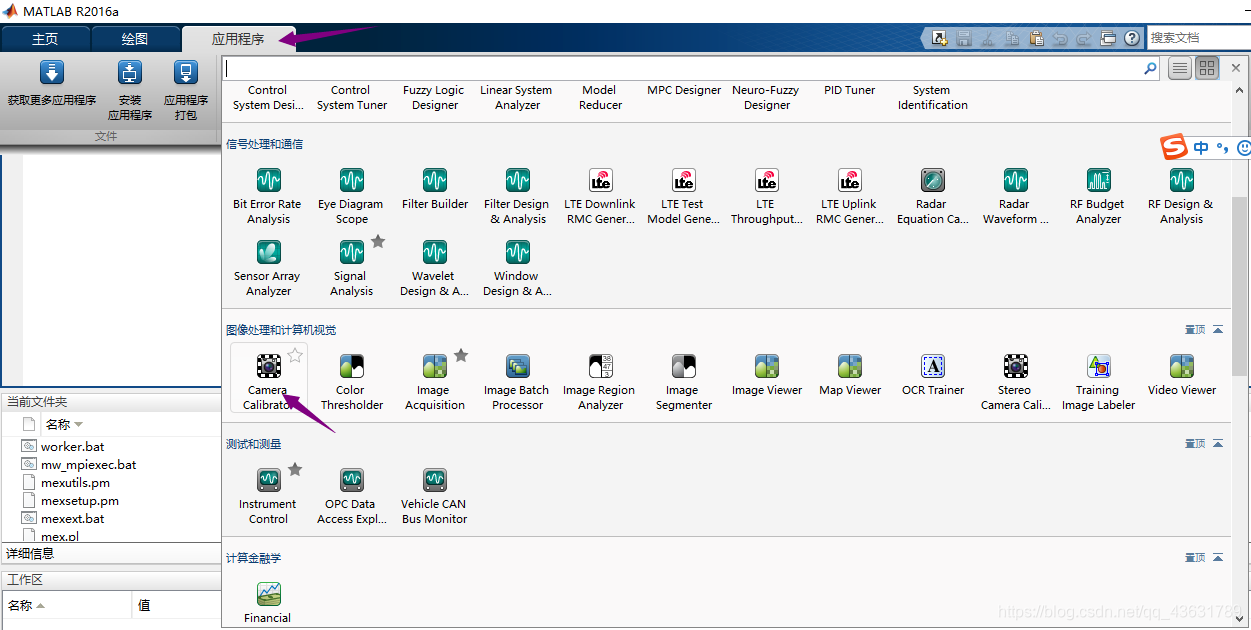Open the Eye Diagram Scope app

351,195
